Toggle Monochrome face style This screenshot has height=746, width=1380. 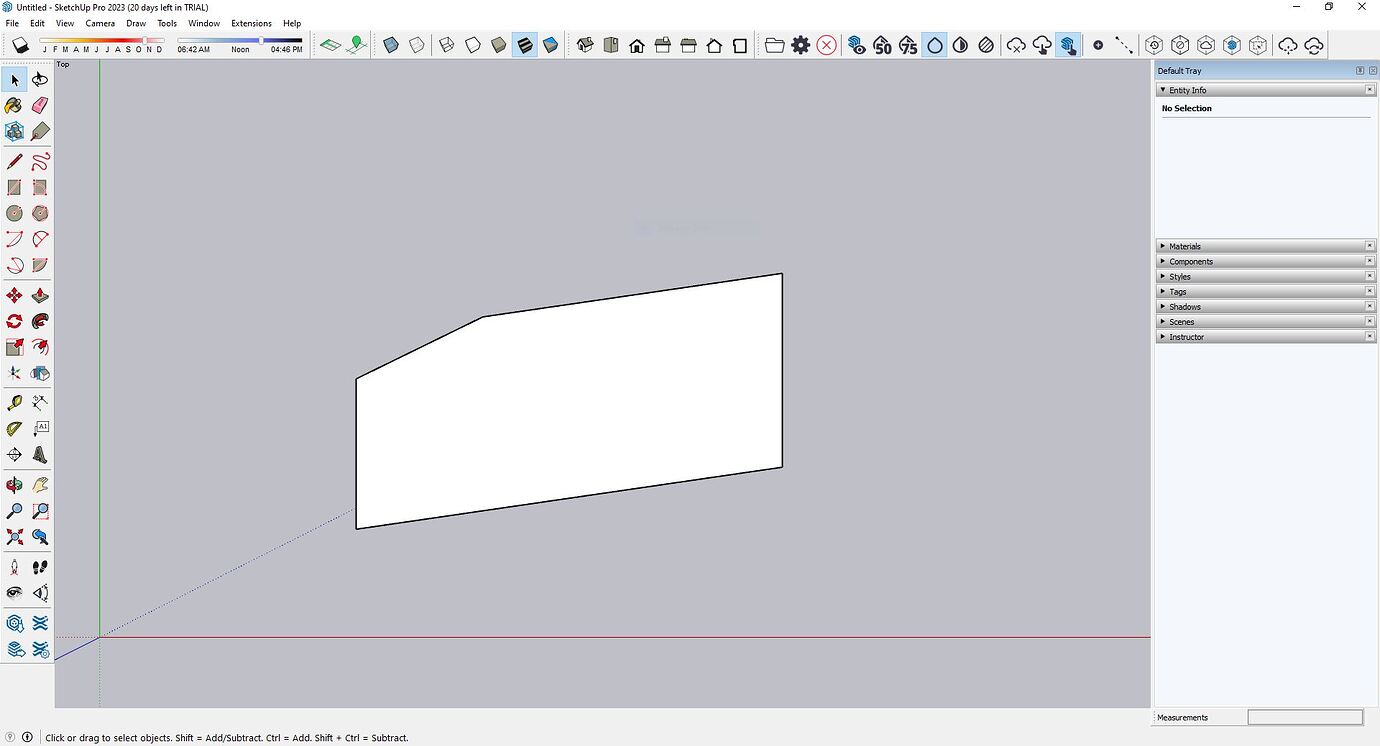tap(549, 44)
